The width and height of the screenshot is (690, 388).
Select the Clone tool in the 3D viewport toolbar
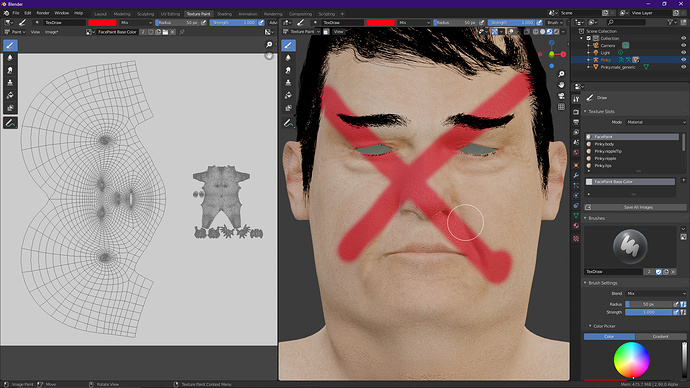[288, 83]
